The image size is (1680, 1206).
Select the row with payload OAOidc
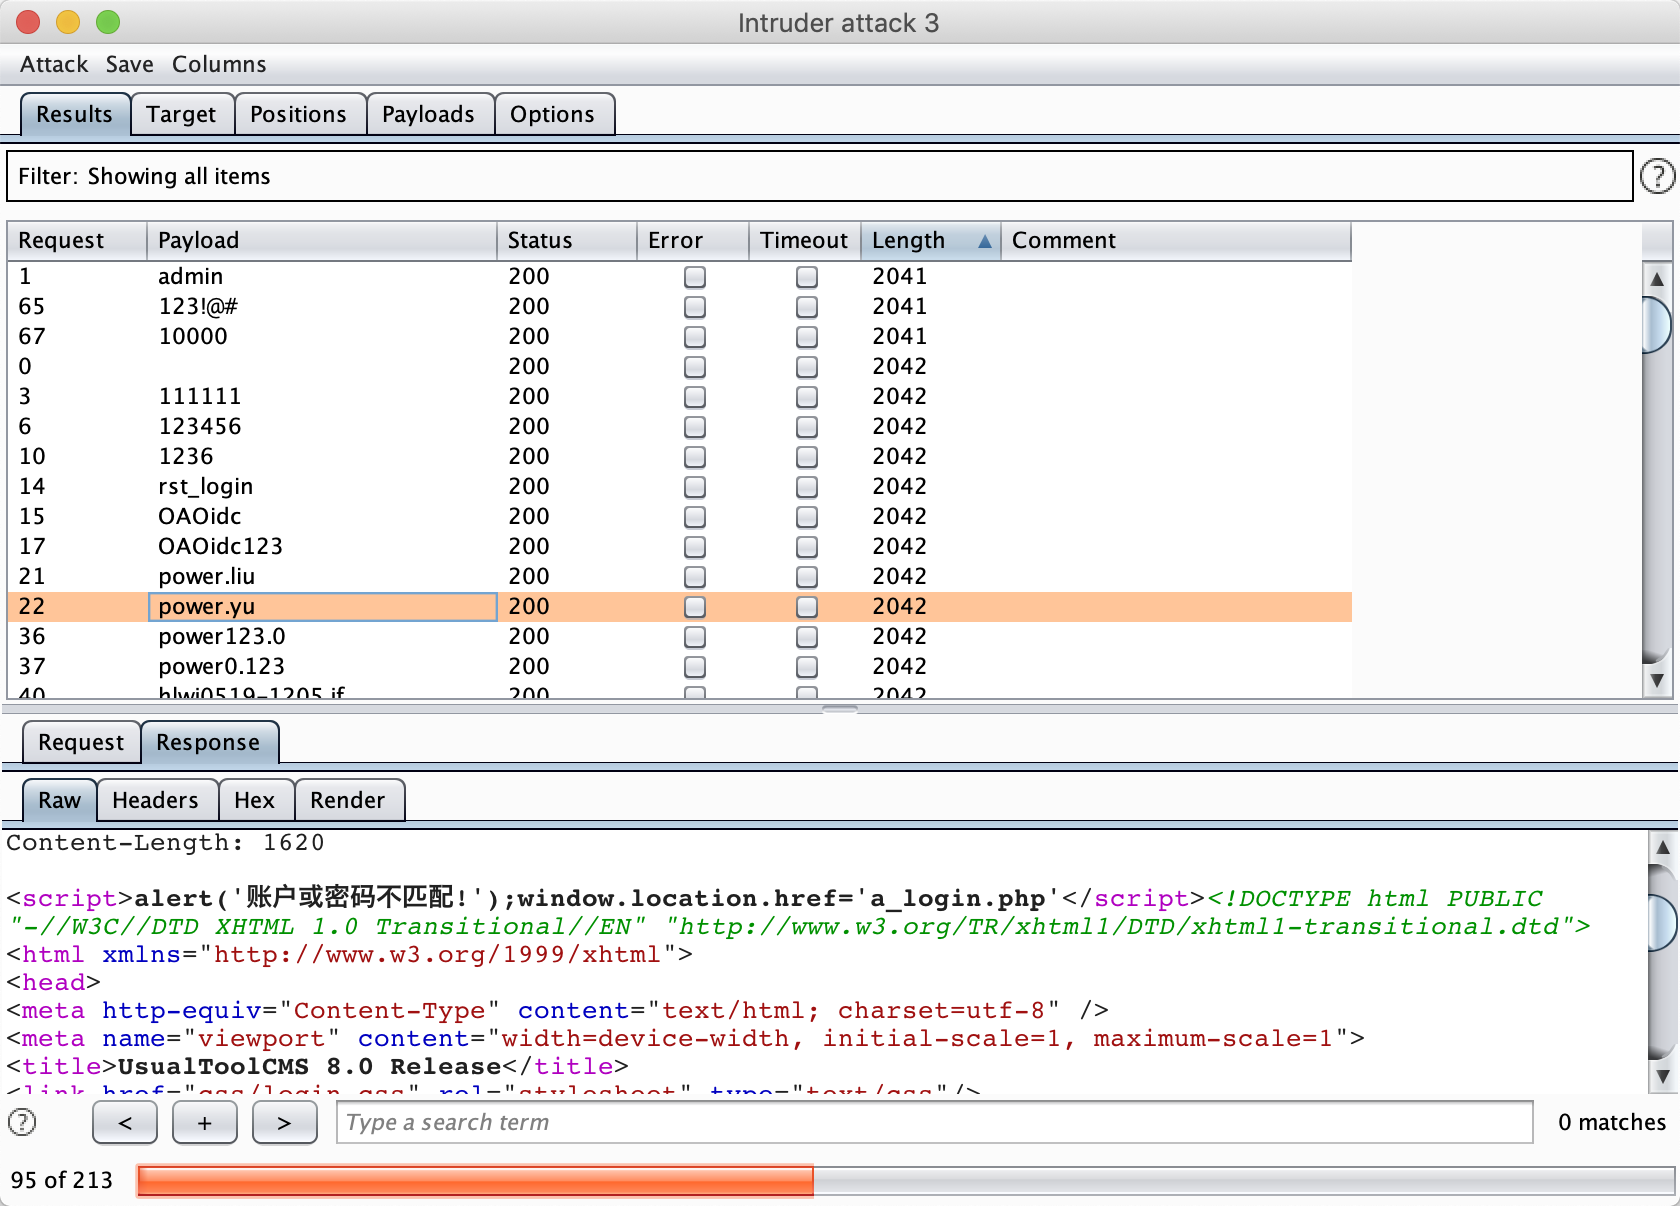tap(680, 517)
